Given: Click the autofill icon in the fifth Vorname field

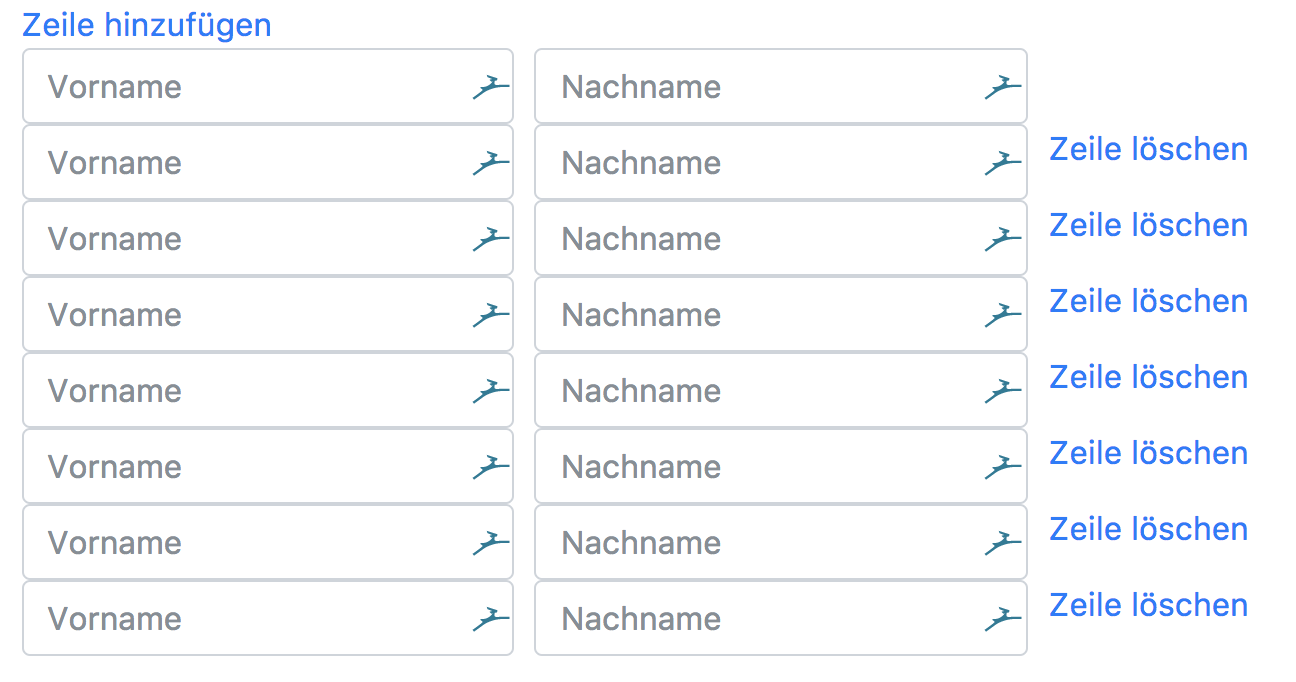Looking at the screenshot, I should 491,391.
